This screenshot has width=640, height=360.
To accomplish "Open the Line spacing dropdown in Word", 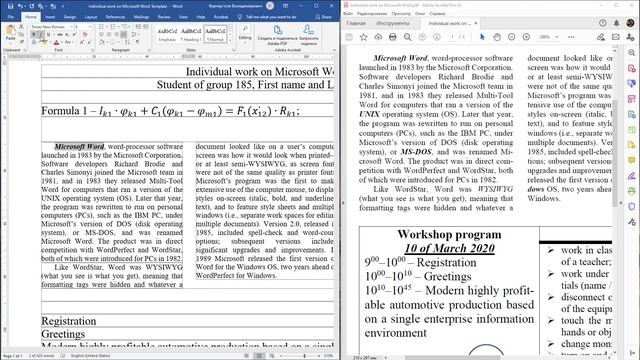I will [136, 35].
